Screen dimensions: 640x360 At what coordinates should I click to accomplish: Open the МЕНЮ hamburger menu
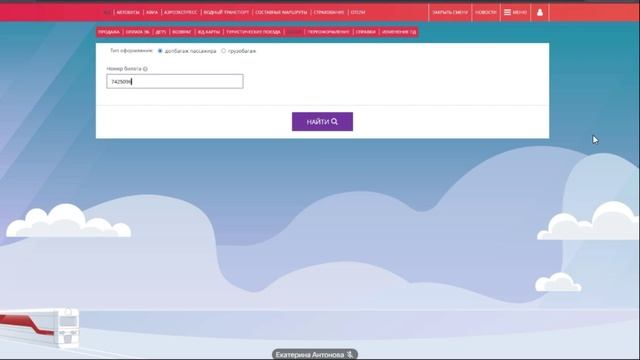tap(516, 12)
